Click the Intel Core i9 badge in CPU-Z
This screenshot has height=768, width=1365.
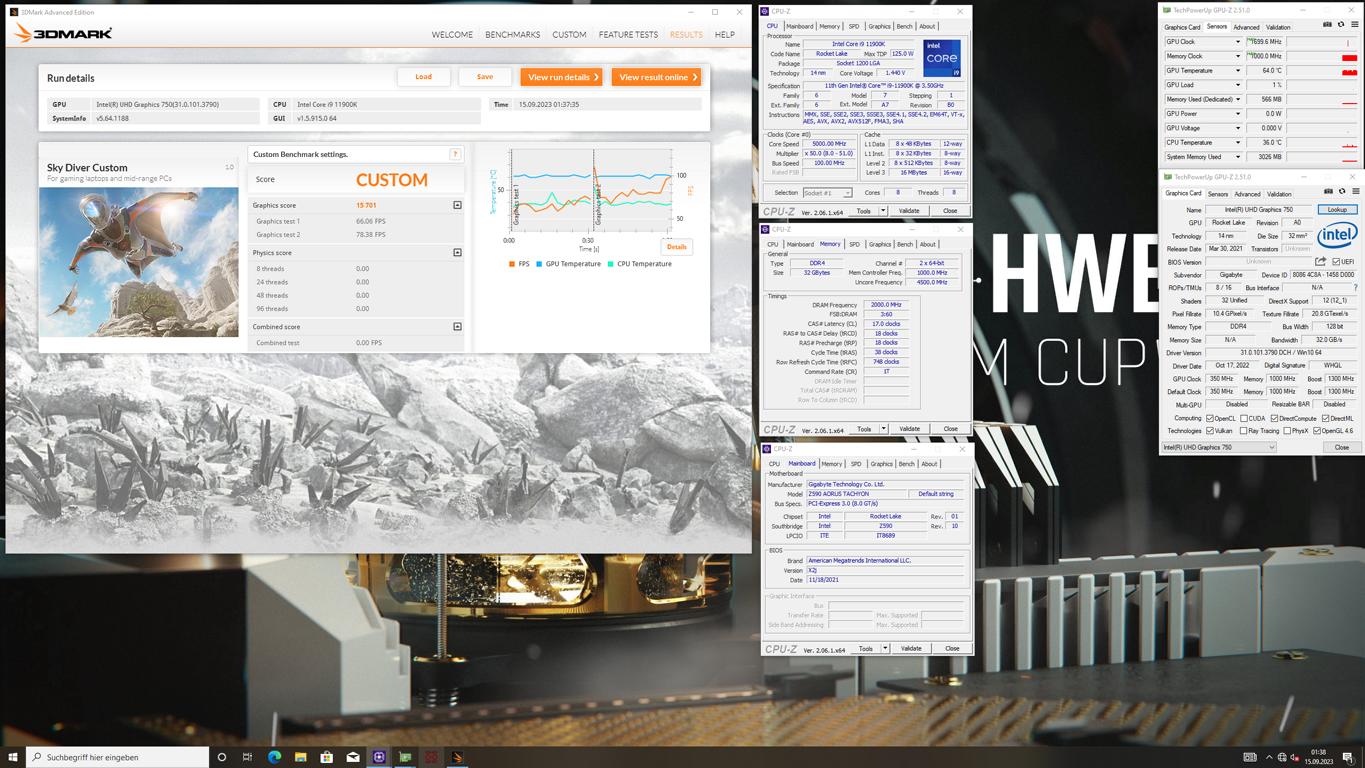(941, 58)
